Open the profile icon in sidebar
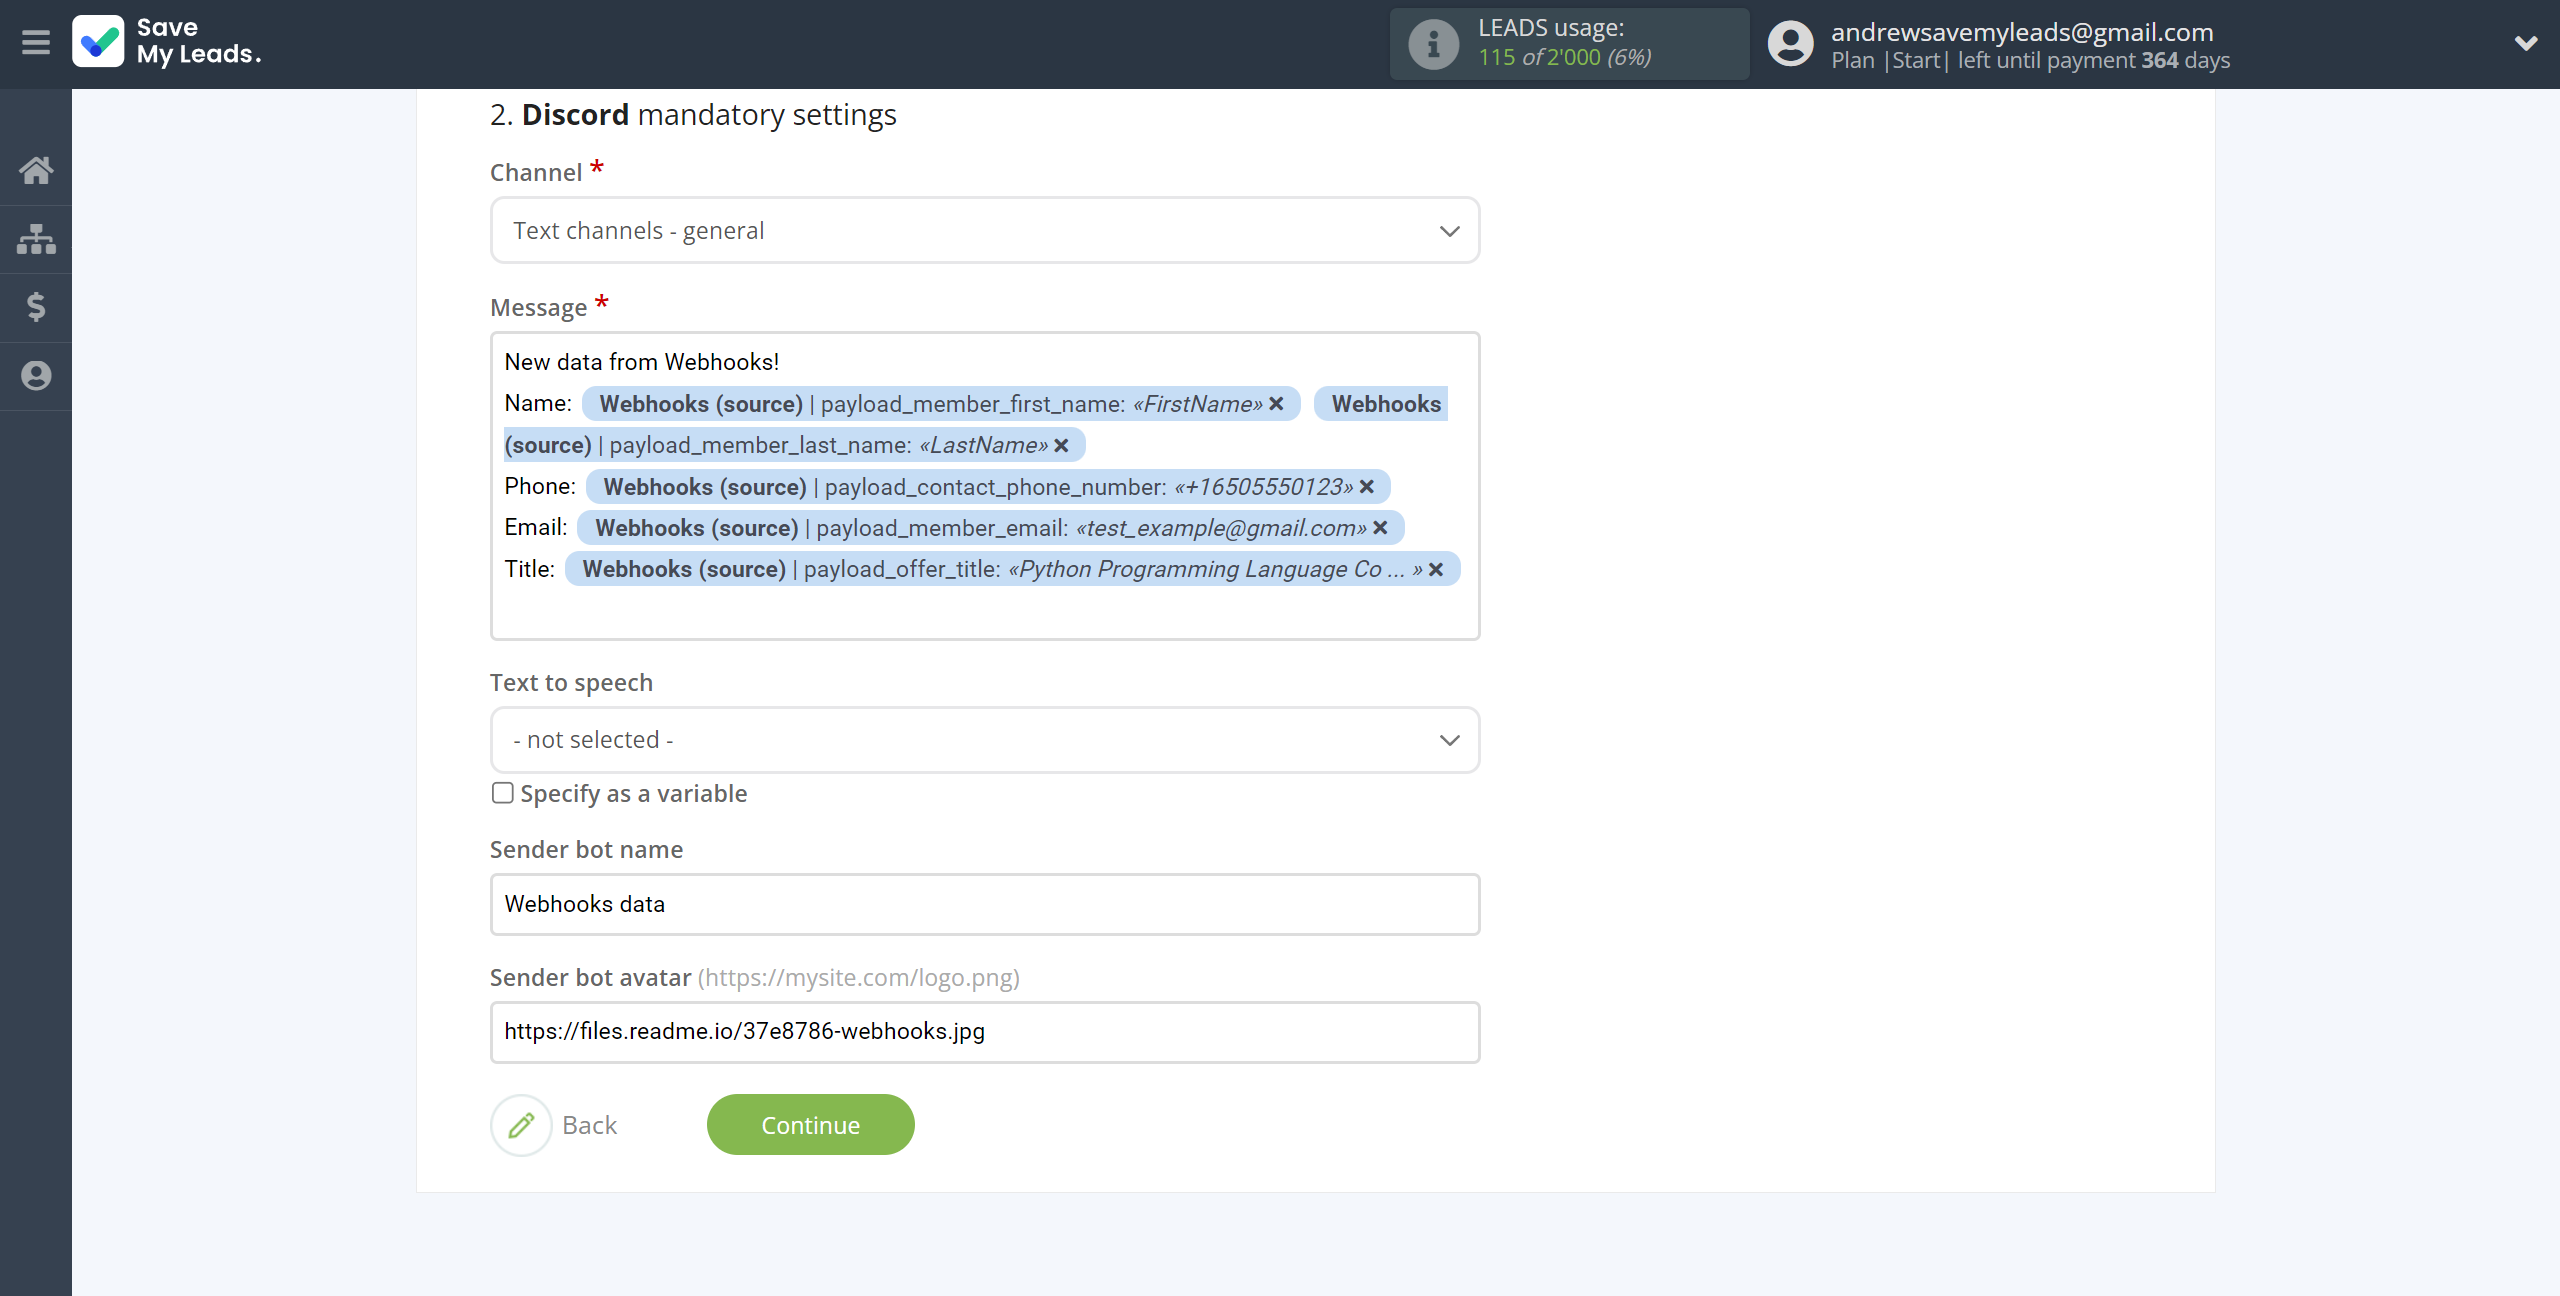 point(36,376)
